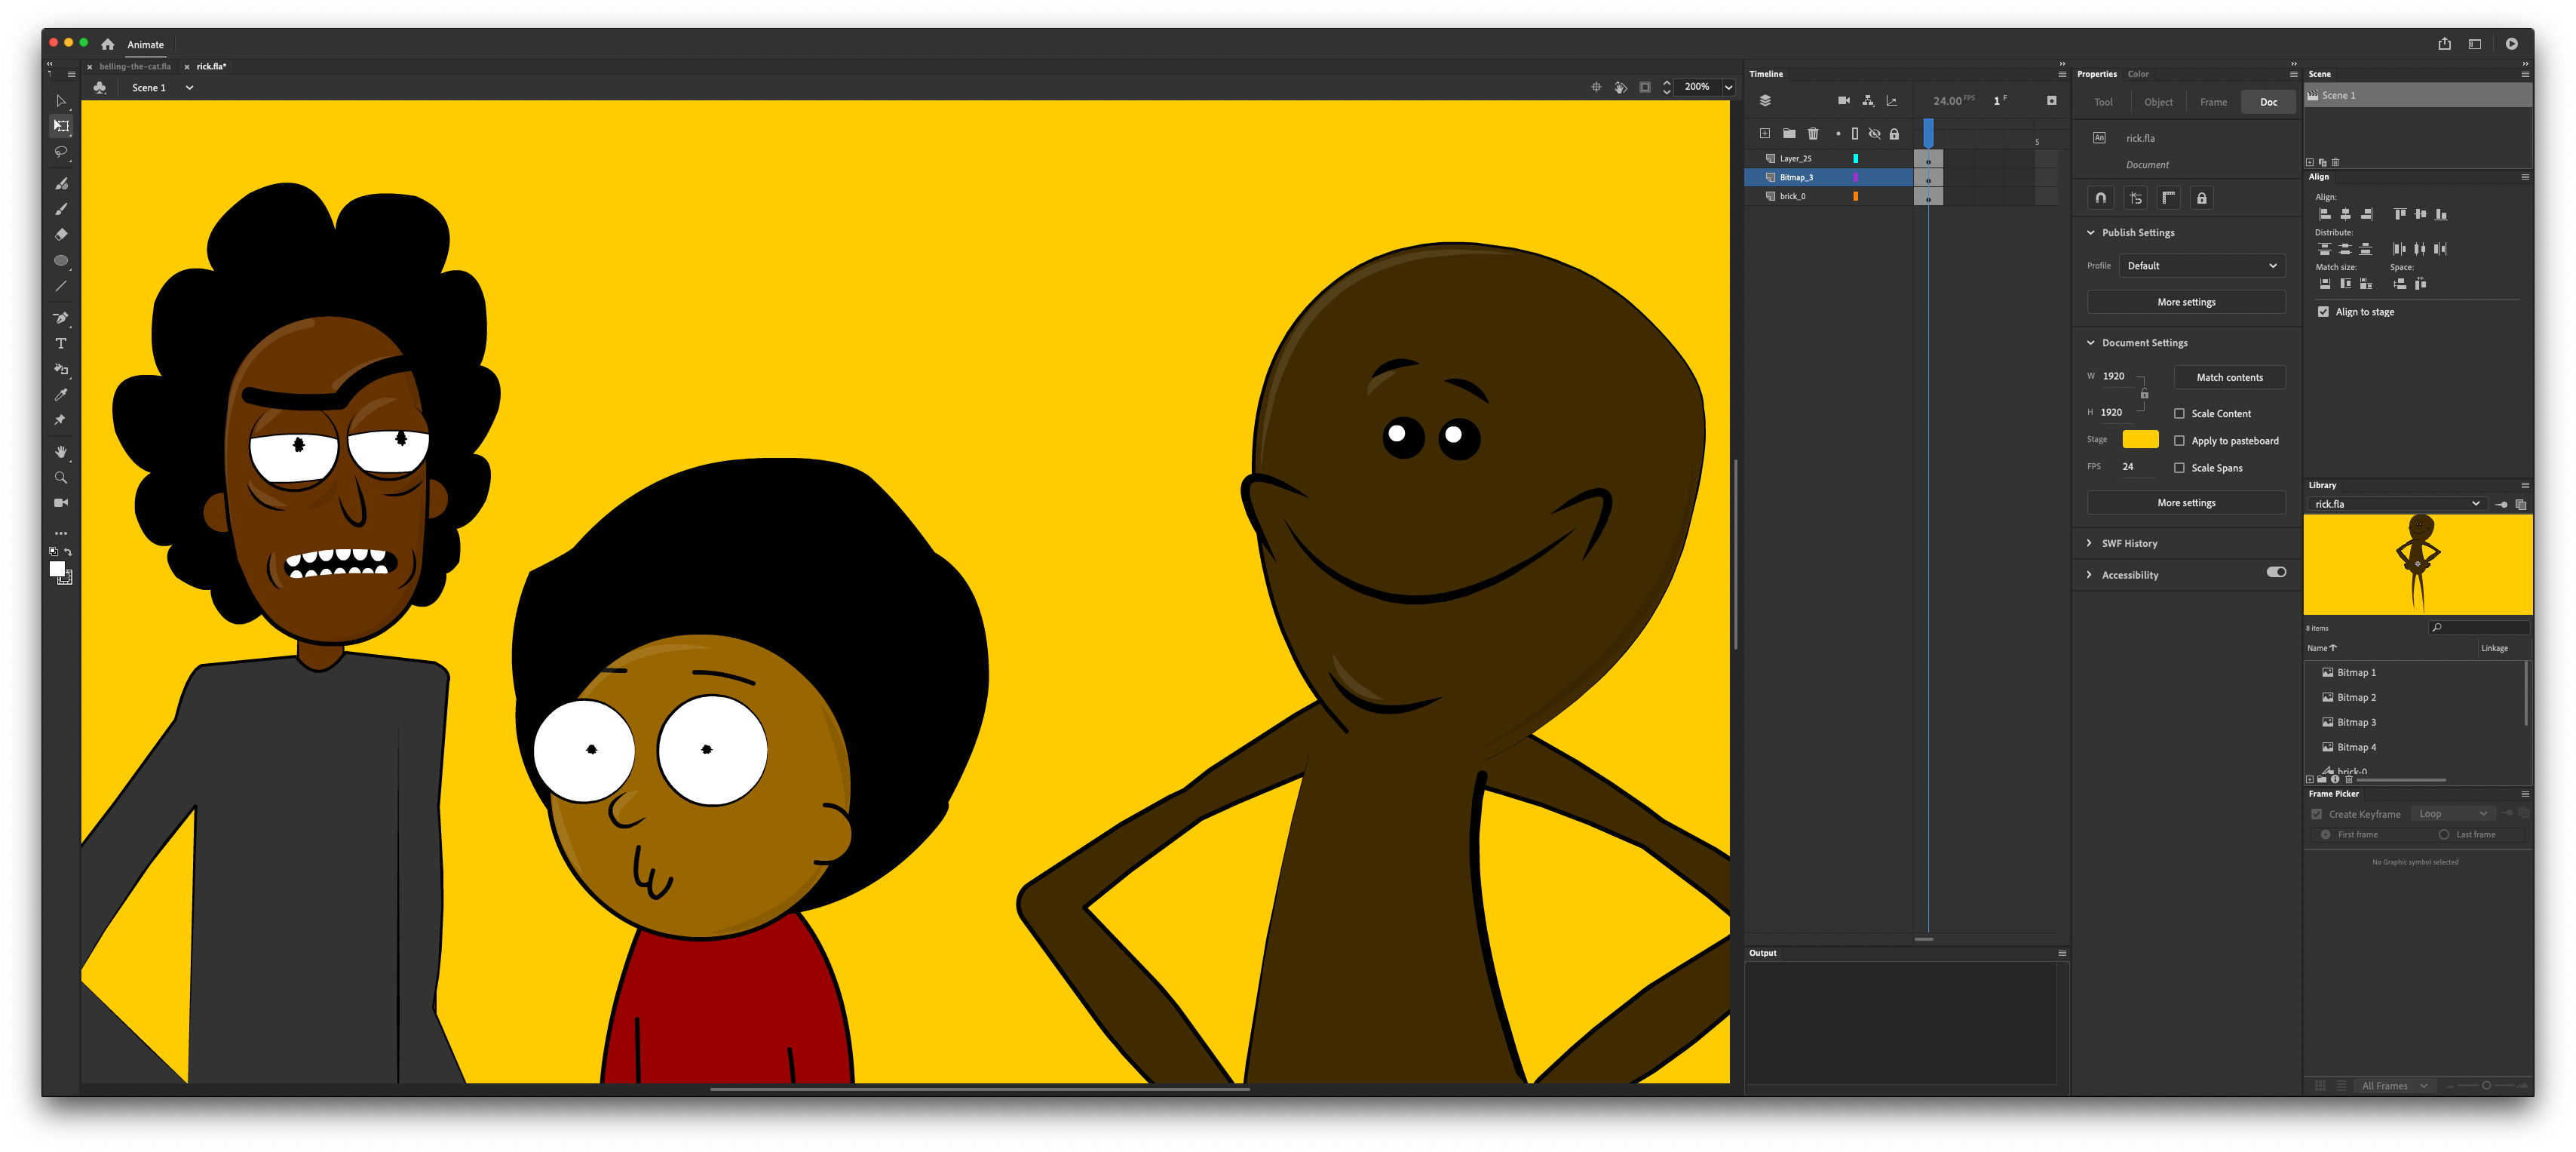2576x1152 pixels.
Task: Click the Center Stage icon
Action: (x=1596, y=87)
